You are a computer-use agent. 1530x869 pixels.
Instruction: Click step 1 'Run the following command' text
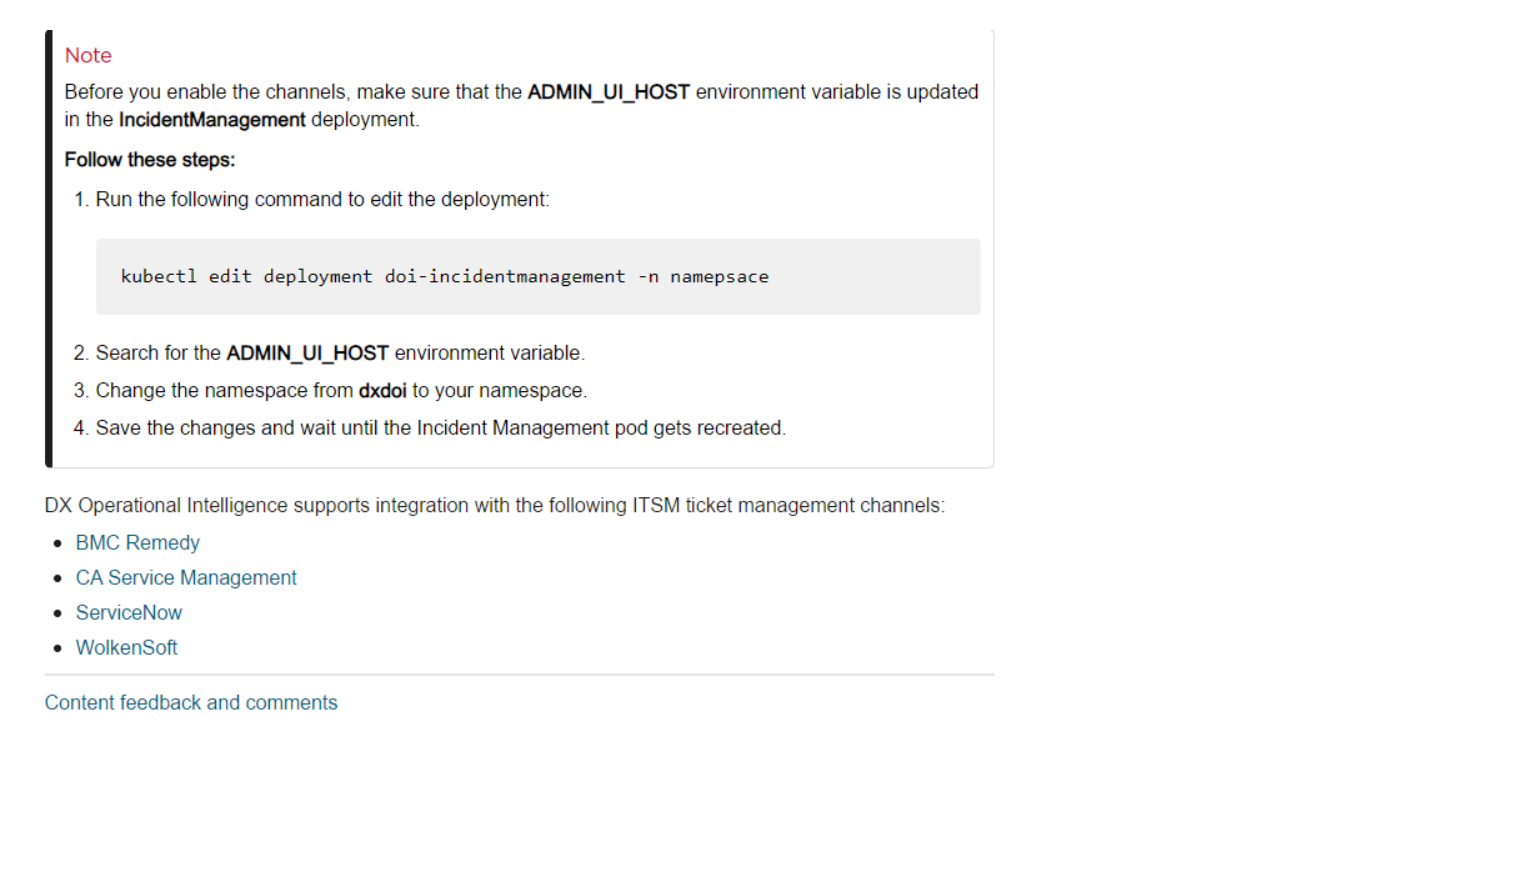click(322, 200)
